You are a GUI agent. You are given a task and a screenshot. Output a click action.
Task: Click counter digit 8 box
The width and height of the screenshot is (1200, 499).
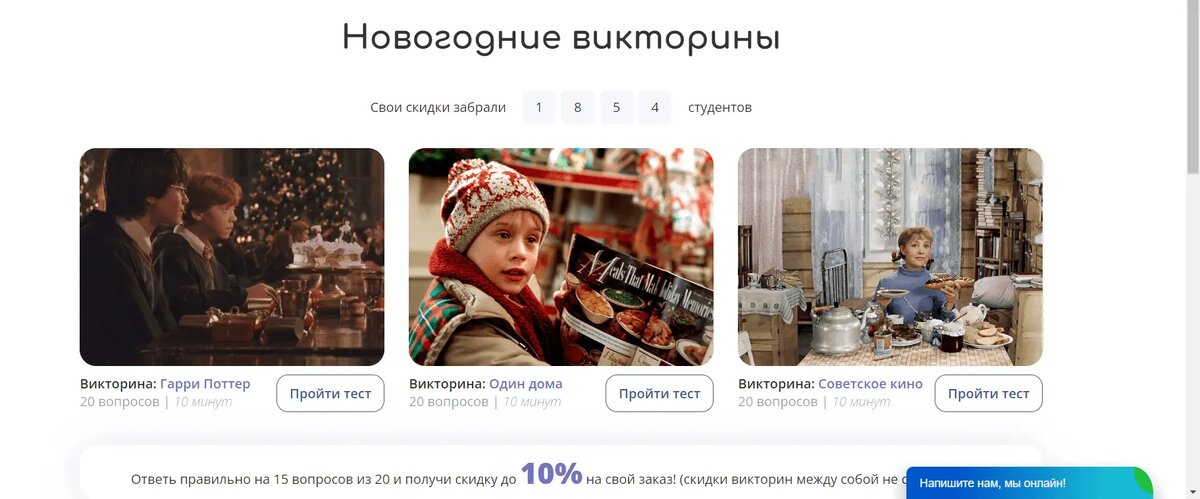(578, 107)
